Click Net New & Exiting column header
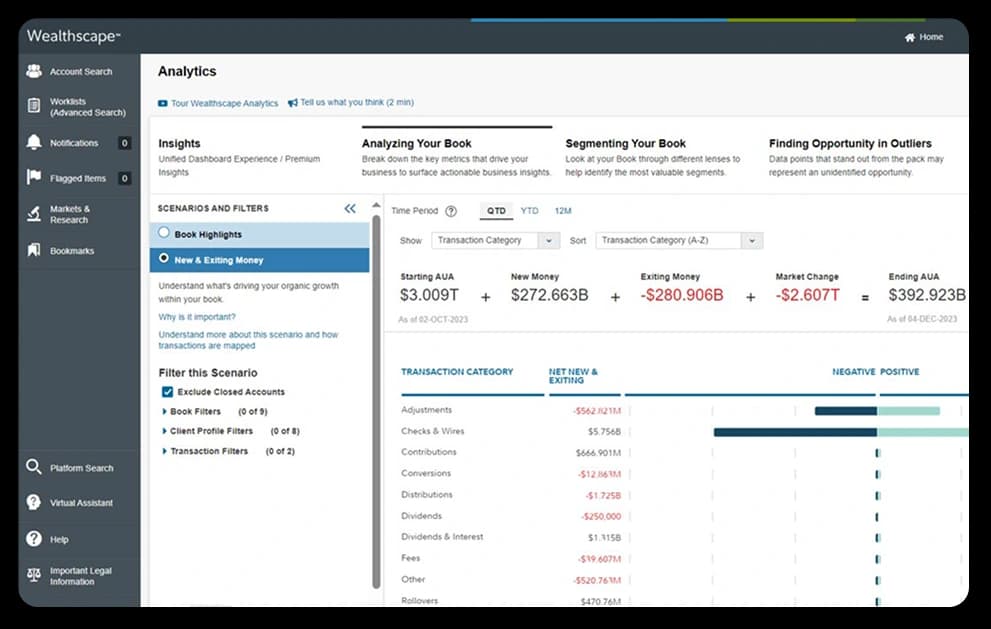 click(x=573, y=376)
